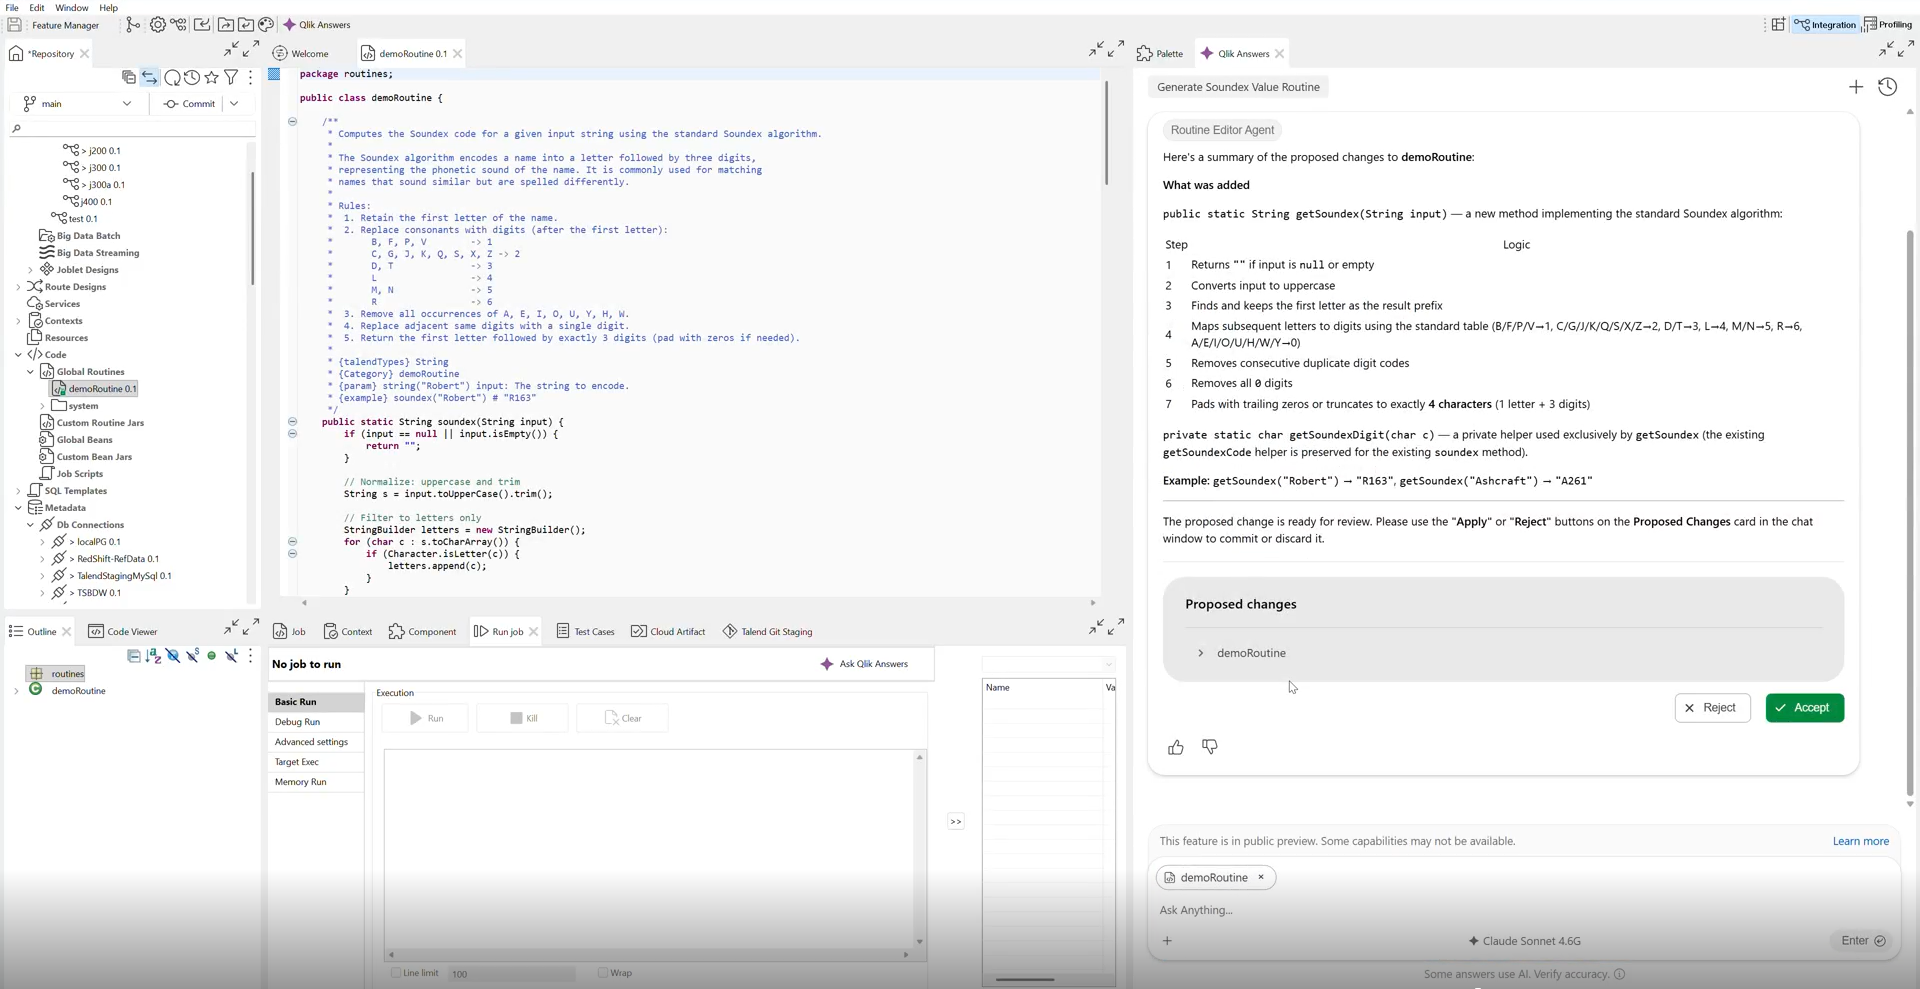Image resolution: width=1920 pixels, height=989 pixels.
Task: Open Repository history clock icon
Action: pos(191,77)
